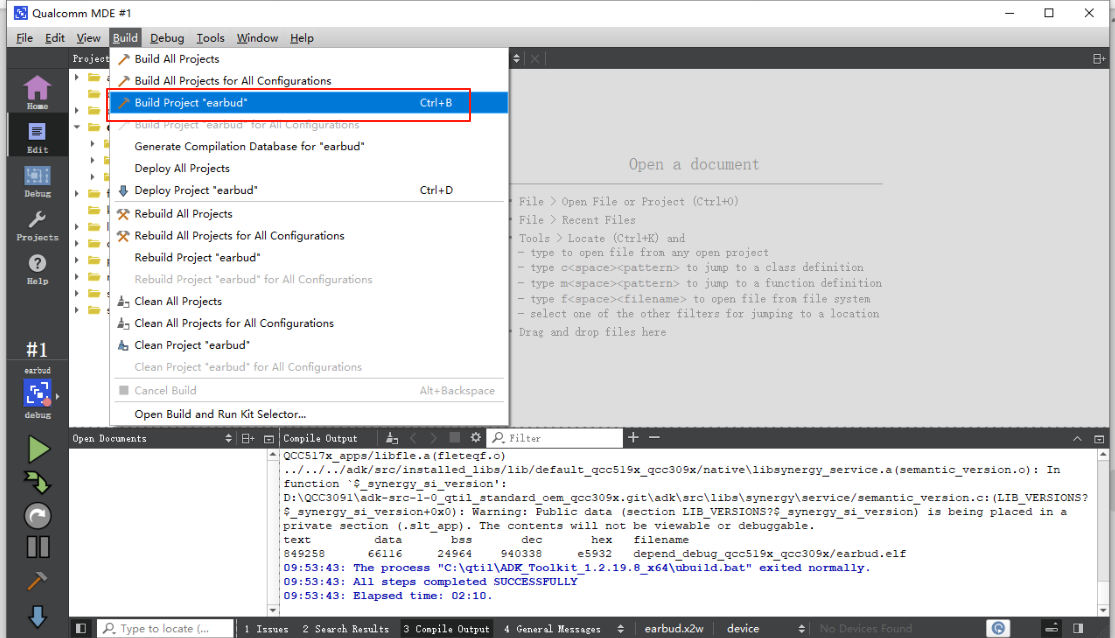Maximize the output pane with the up chevron

1077,439
